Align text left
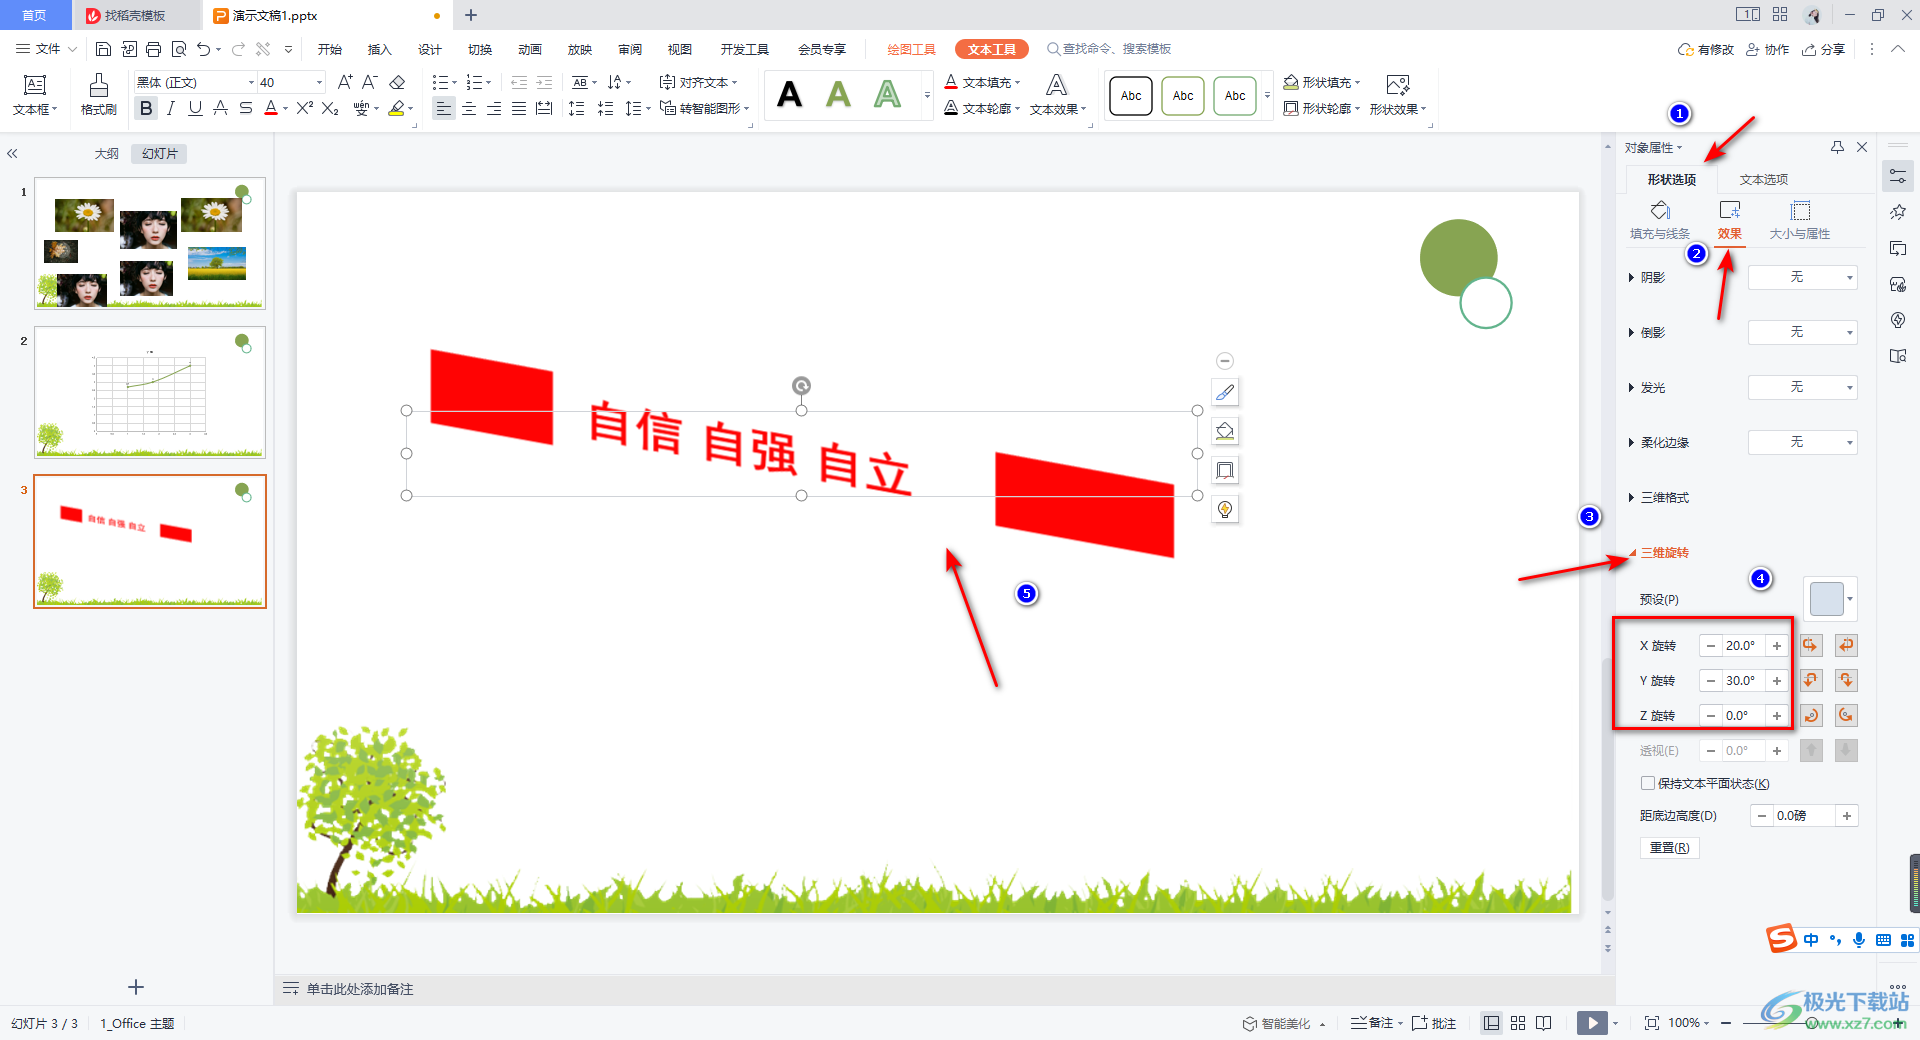This screenshot has height=1040, width=1920. click(444, 108)
